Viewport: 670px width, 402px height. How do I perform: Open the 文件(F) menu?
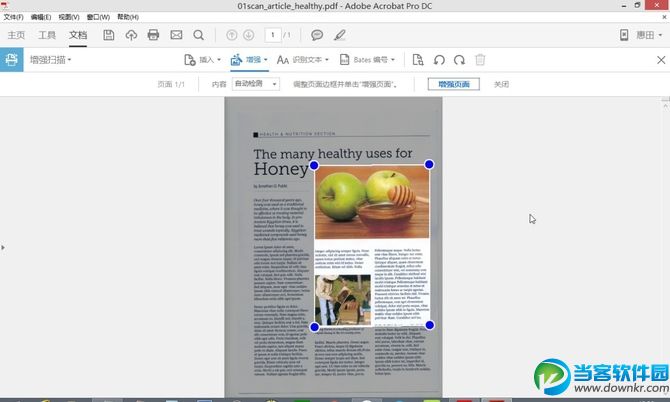(13, 17)
